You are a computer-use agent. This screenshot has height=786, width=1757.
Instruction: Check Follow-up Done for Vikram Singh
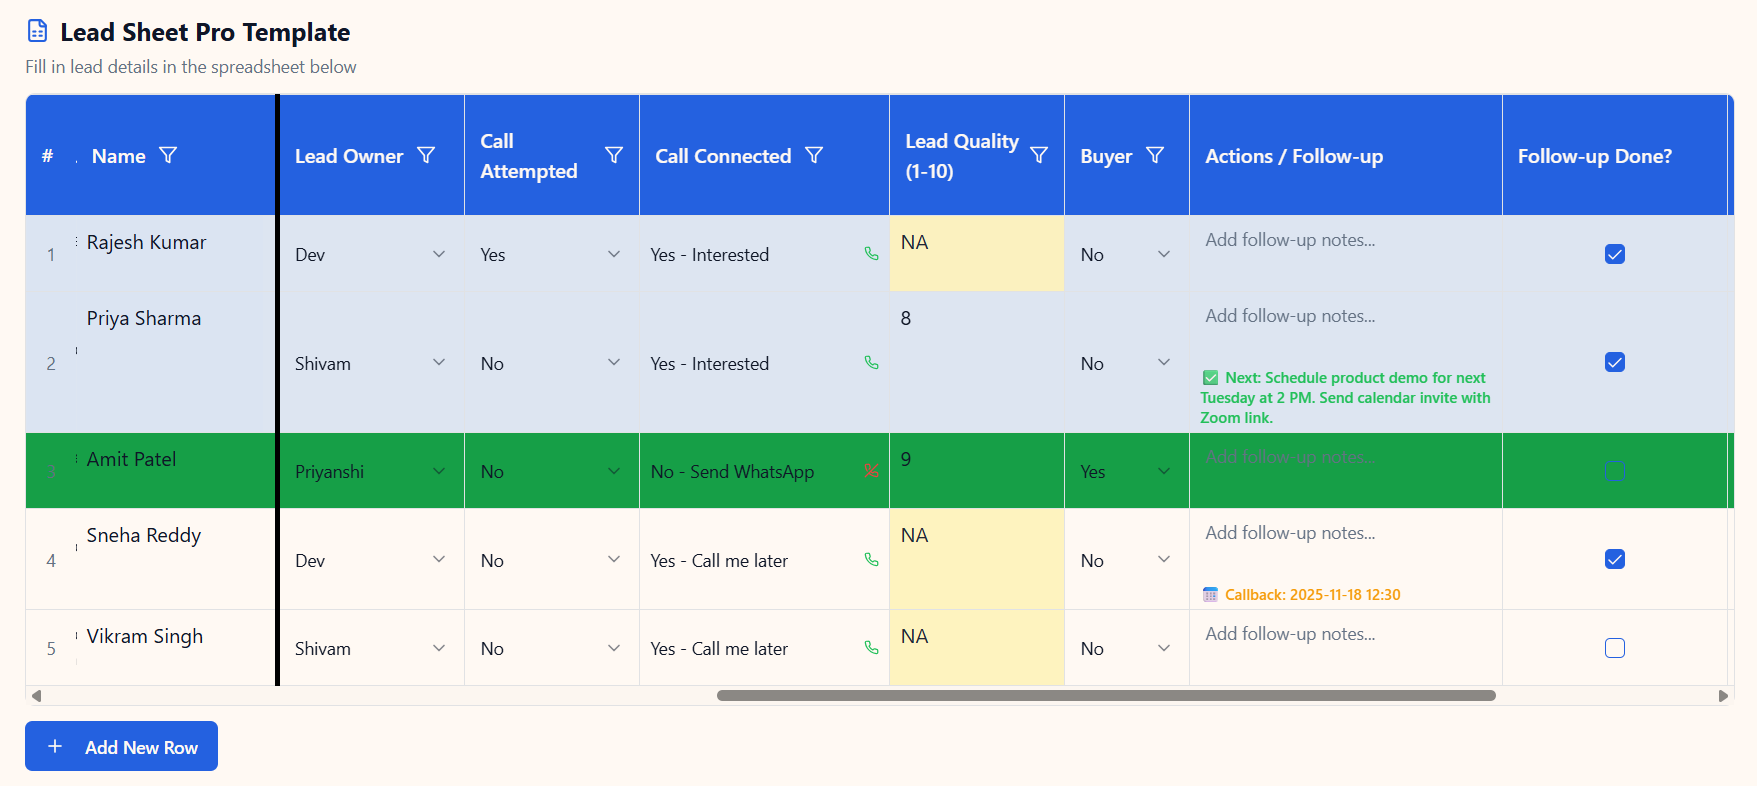pyautogui.click(x=1615, y=648)
